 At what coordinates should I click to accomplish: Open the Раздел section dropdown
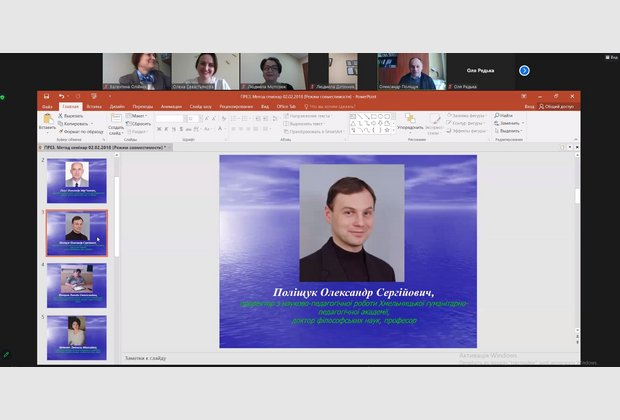pyautogui.click(x=137, y=131)
